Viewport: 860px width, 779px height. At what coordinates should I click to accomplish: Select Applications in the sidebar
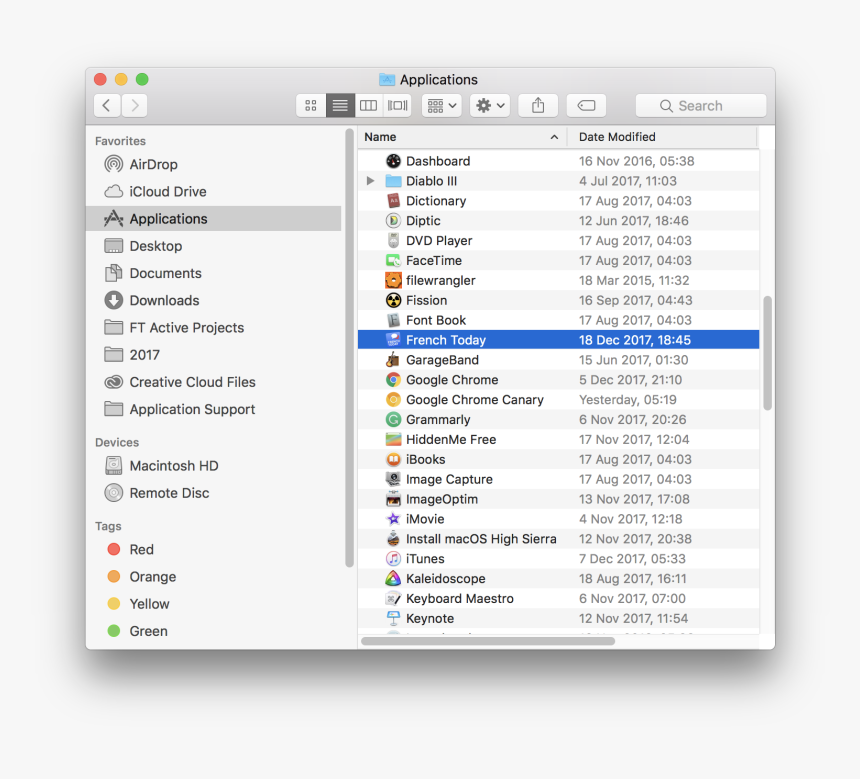[213, 218]
